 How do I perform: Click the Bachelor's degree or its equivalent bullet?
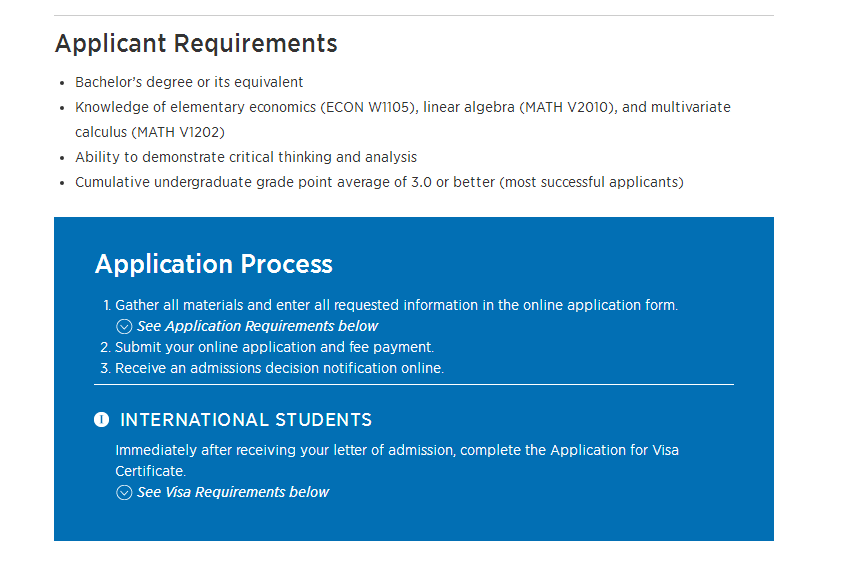tap(189, 82)
